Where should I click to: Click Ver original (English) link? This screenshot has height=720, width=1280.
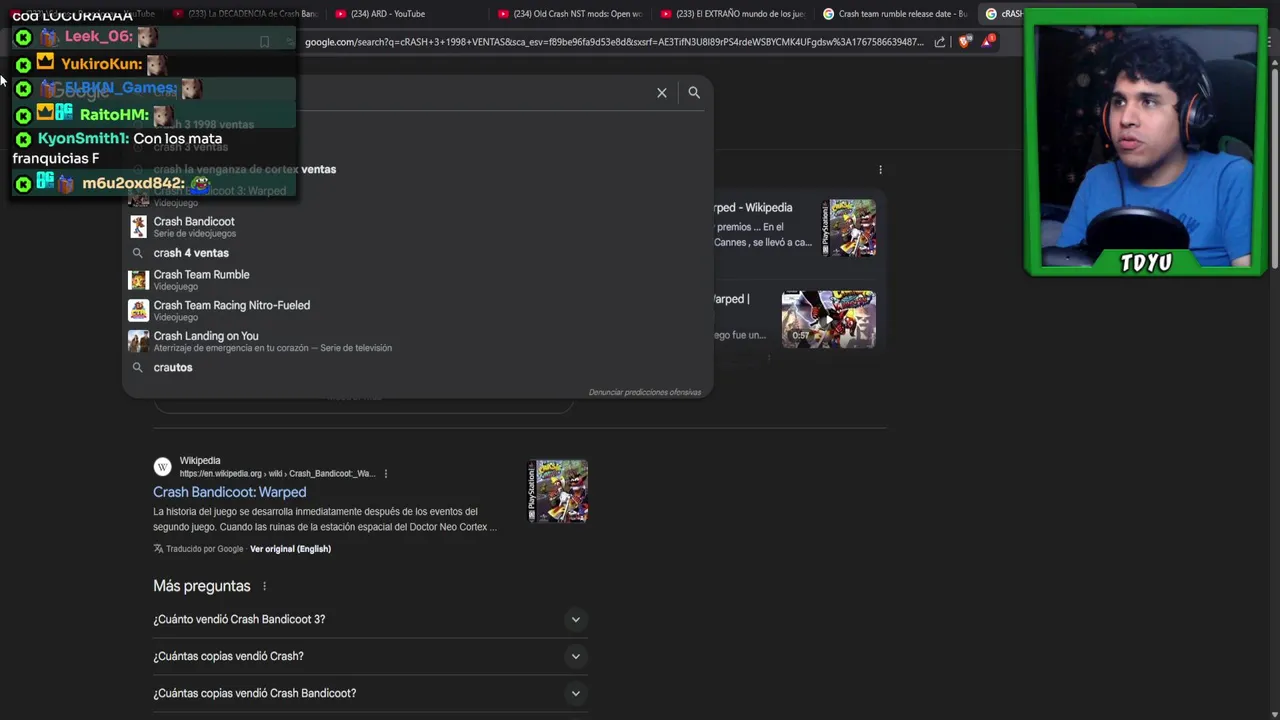(x=290, y=549)
